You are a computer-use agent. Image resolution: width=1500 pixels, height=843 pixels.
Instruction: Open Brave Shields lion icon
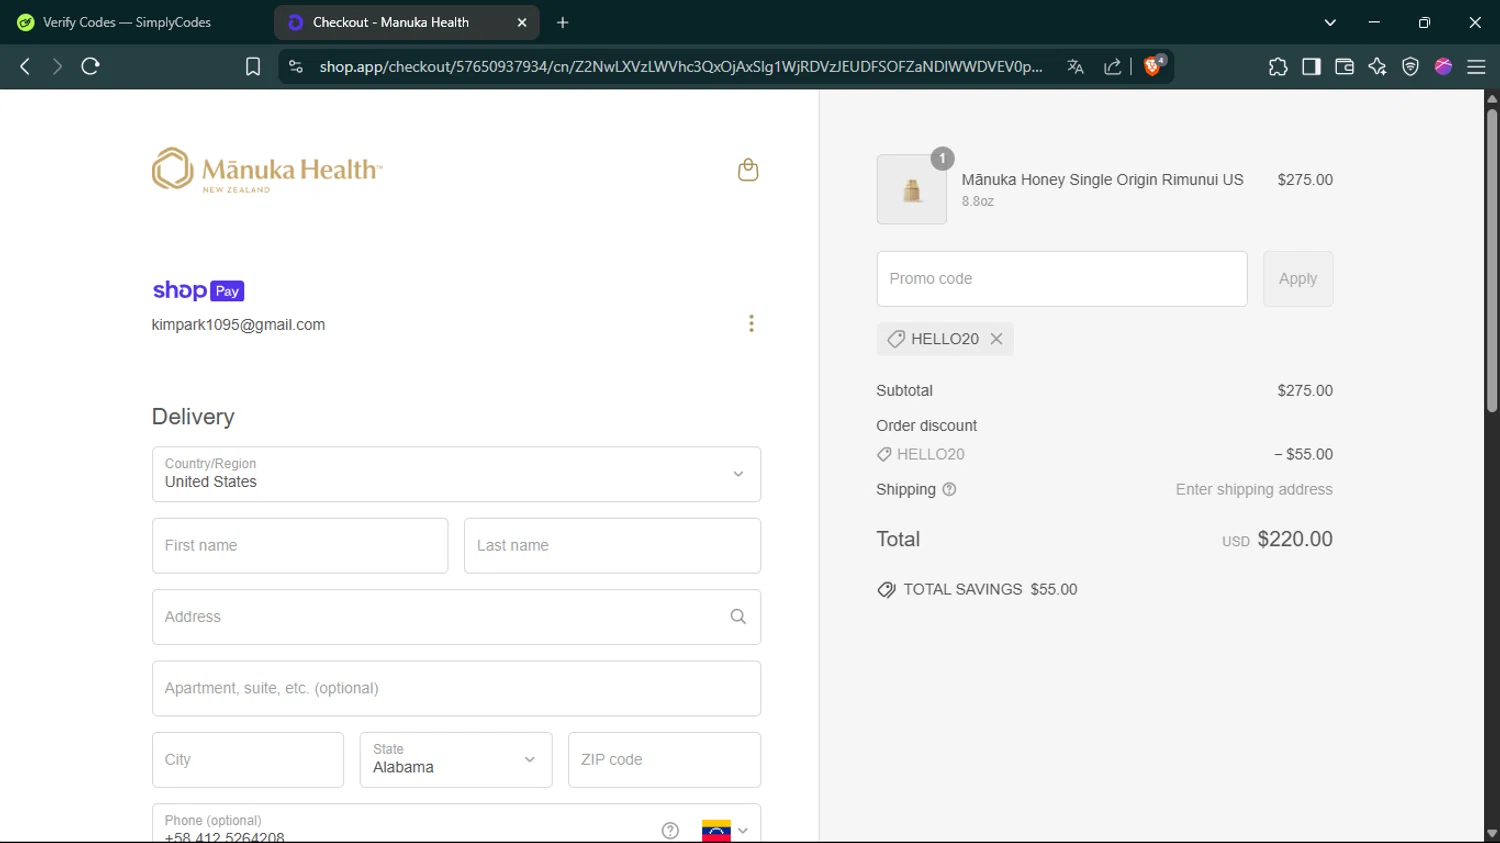tap(1153, 65)
